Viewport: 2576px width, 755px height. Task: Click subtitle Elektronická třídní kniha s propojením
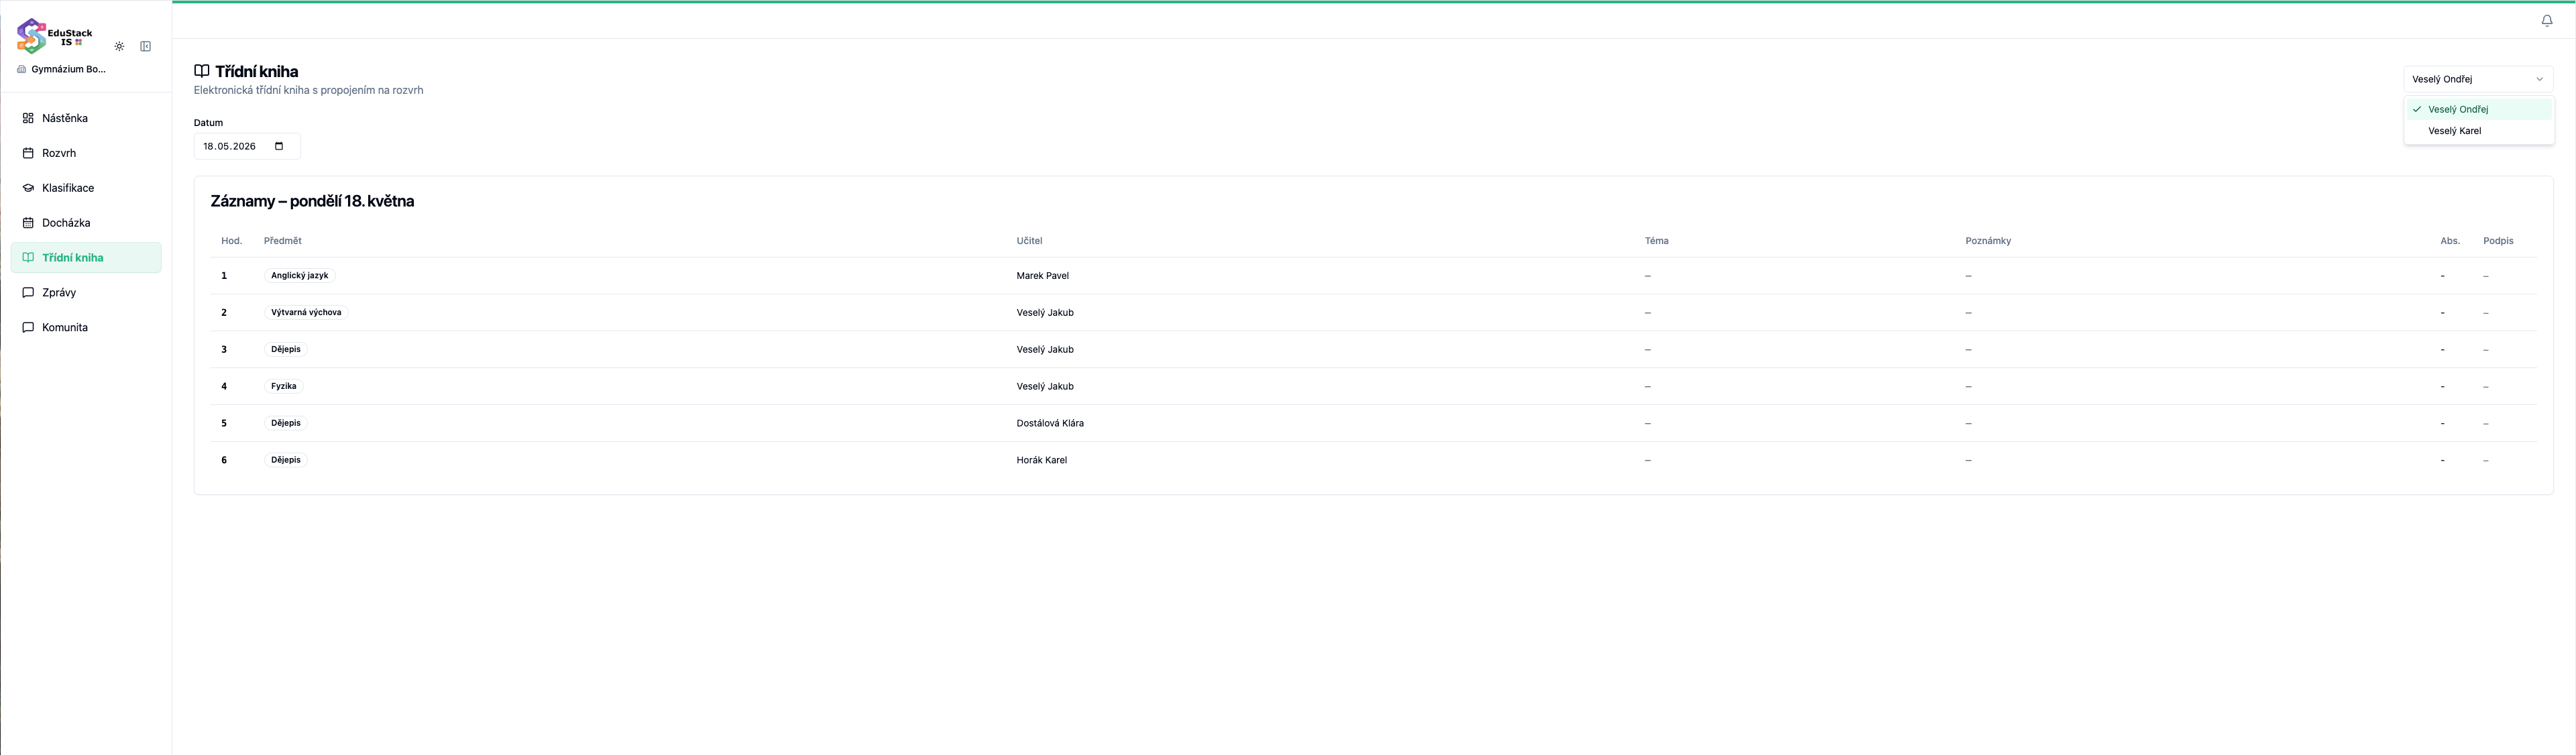point(308,90)
